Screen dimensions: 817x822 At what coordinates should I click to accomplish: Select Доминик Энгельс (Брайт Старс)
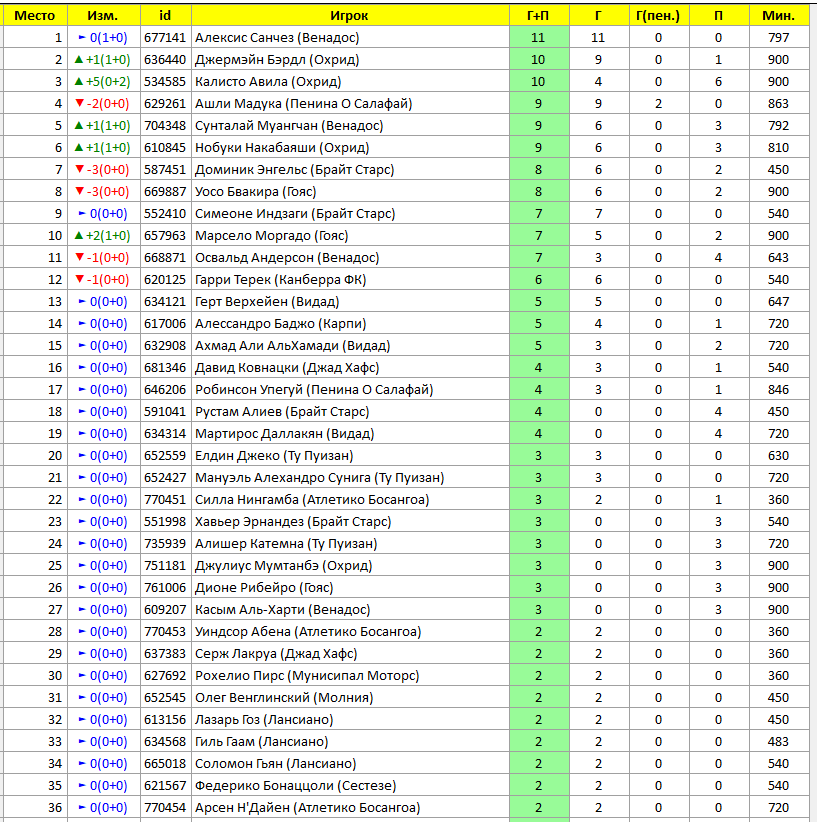tap(350, 170)
